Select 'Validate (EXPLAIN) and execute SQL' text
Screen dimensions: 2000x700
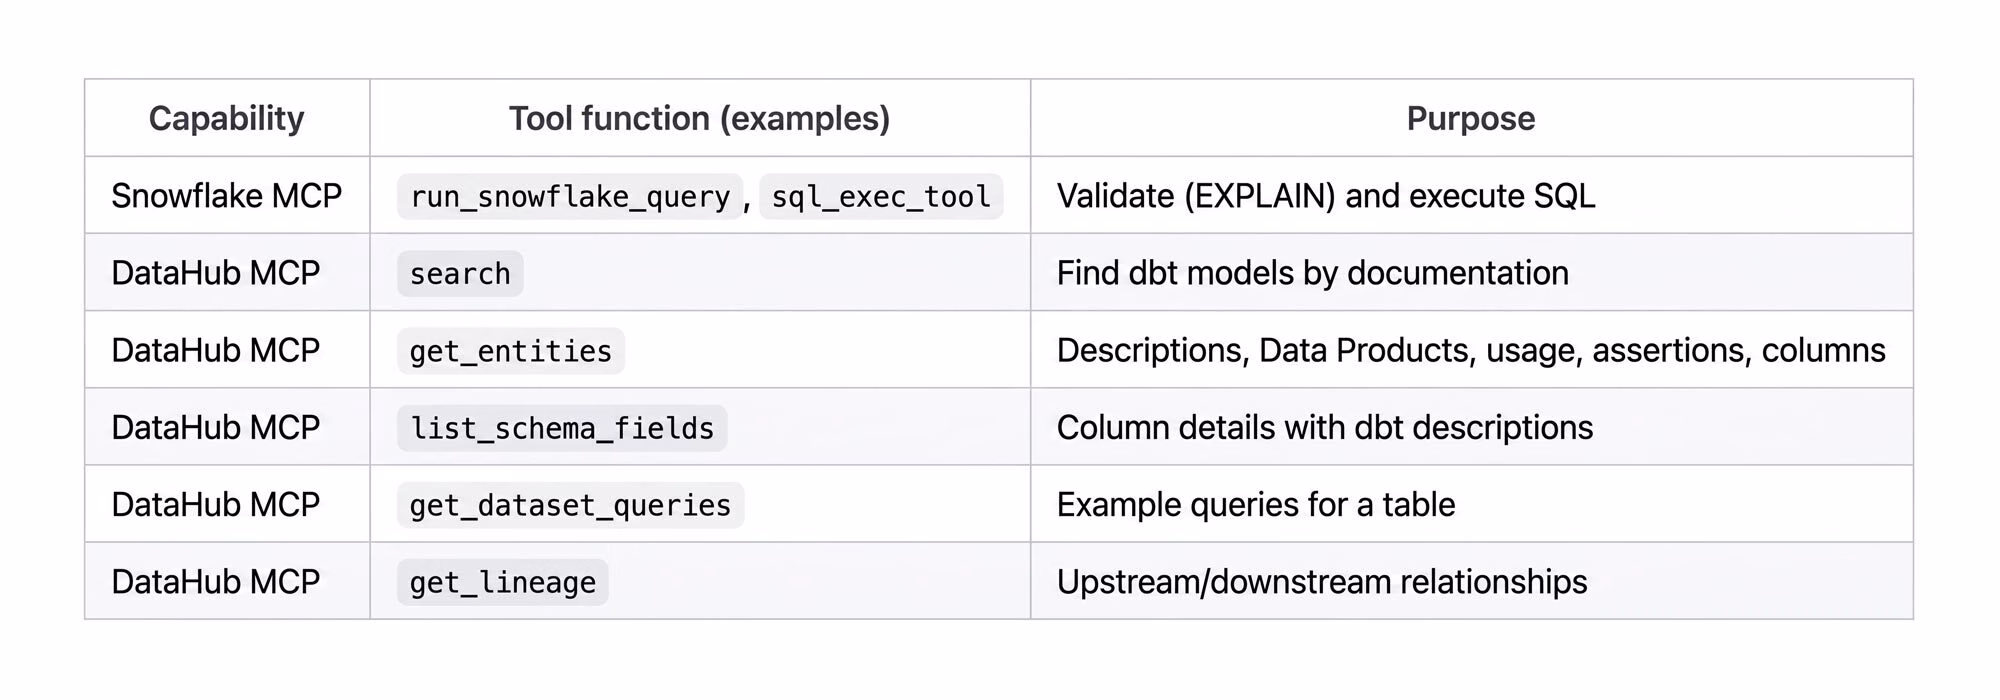coord(1326,196)
